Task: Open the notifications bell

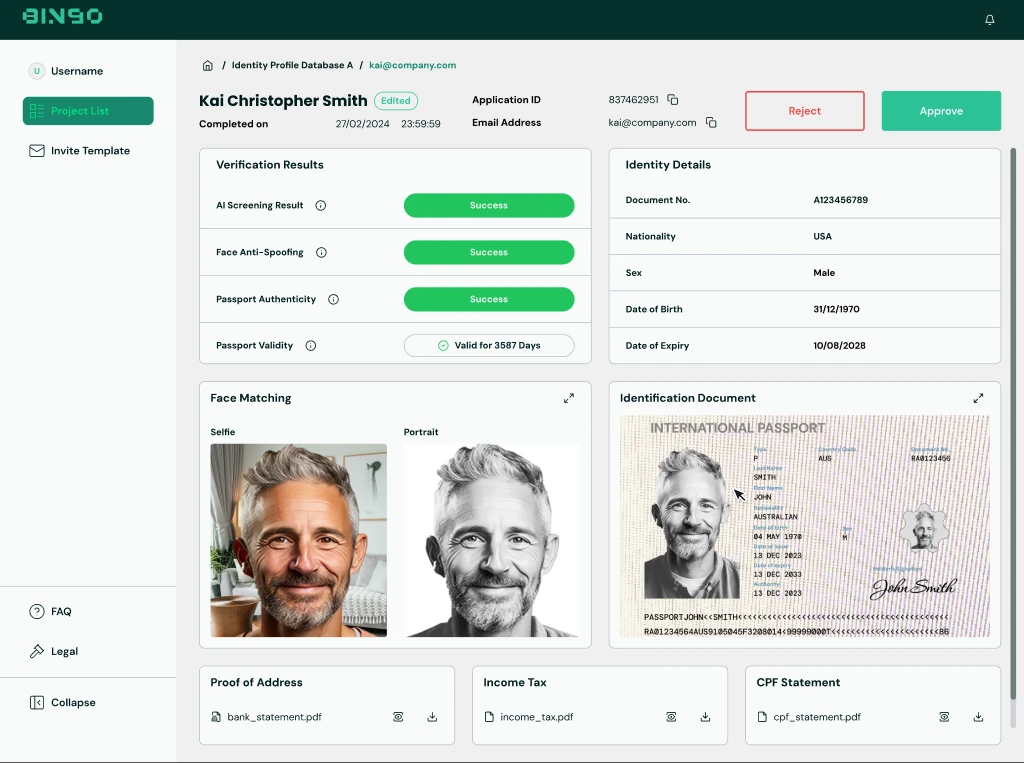Action: pyautogui.click(x=989, y=20)
